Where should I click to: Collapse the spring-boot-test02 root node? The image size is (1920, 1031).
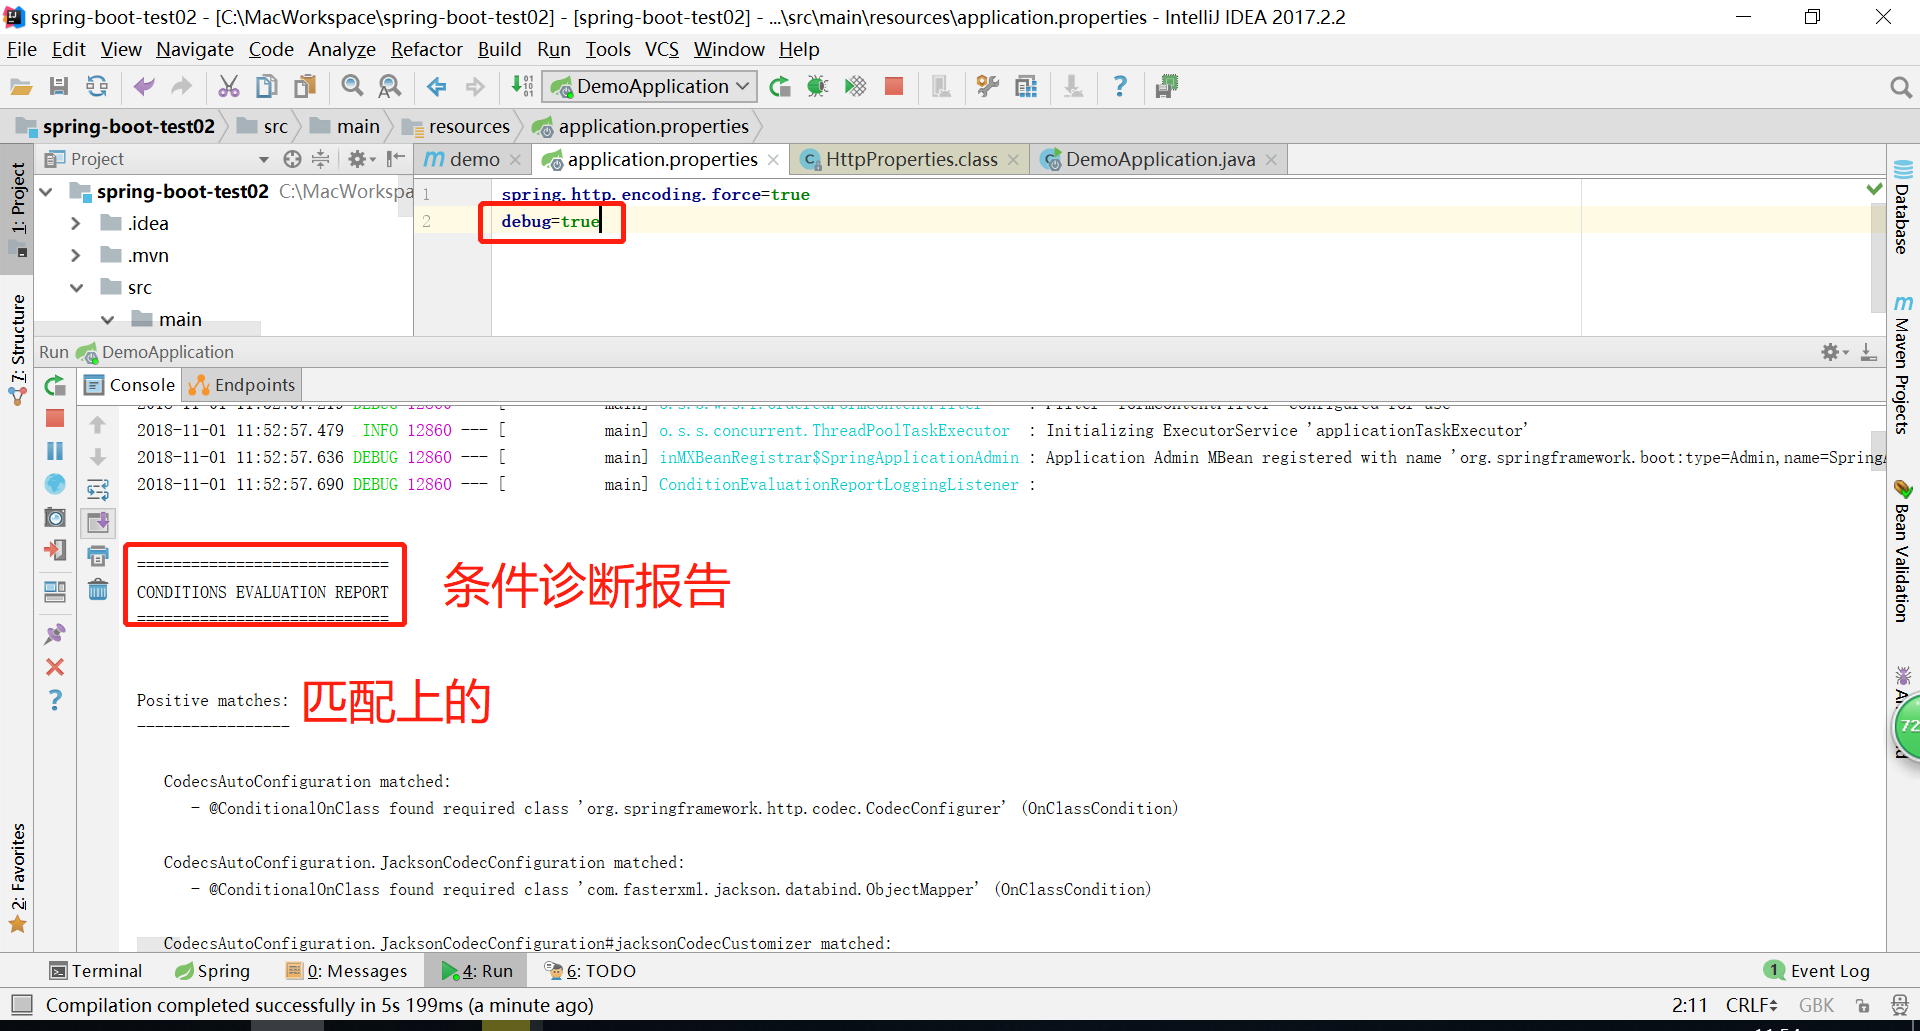(46, 191)
